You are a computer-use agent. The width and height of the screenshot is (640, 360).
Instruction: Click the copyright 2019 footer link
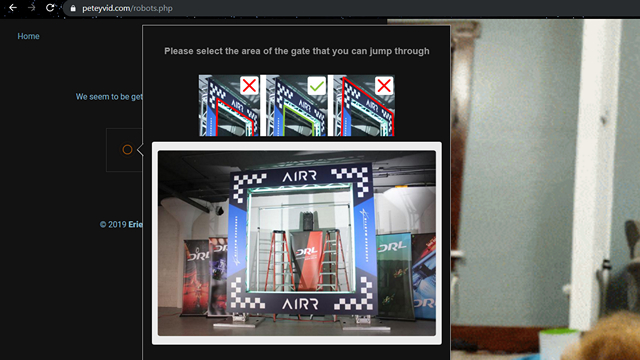click(x=121, y=224)
